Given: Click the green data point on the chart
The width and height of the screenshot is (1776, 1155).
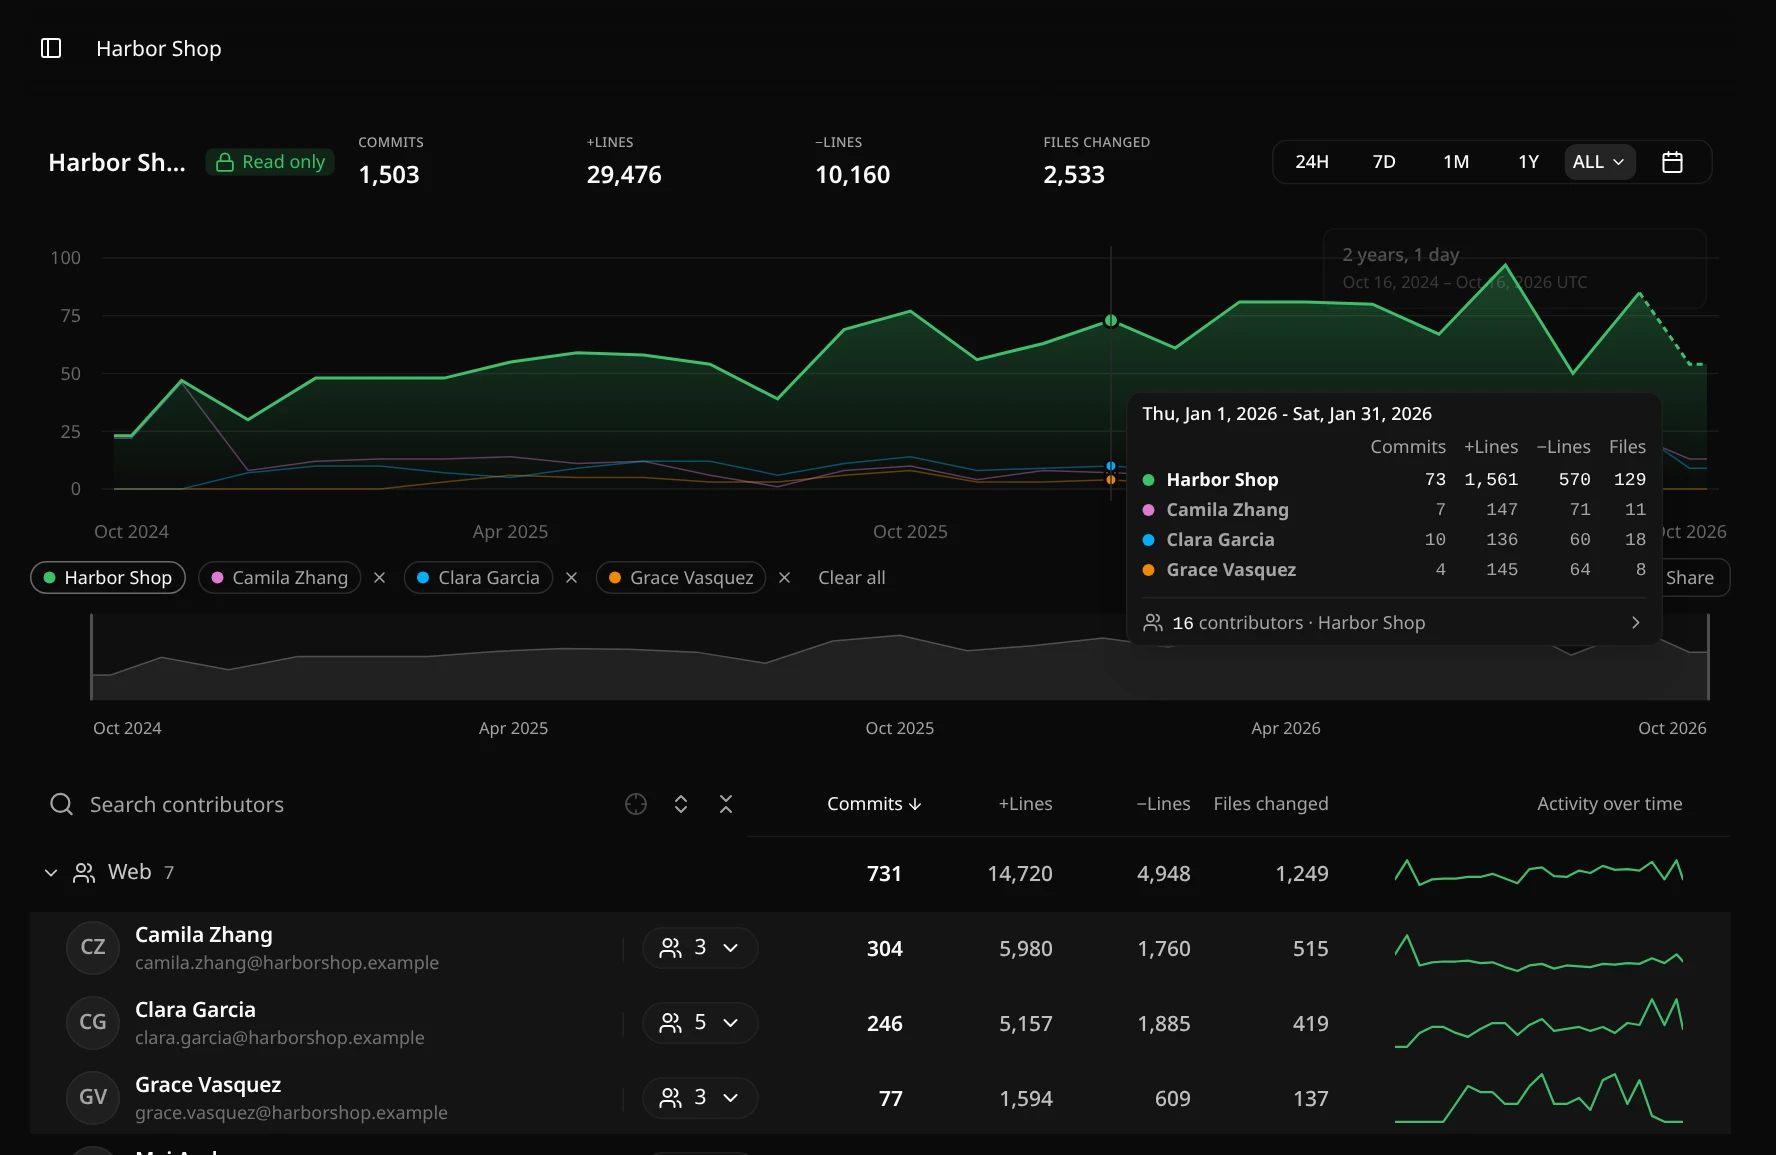Looking at the screenshot, I should pyautogui.click(x=1111, y=321).
